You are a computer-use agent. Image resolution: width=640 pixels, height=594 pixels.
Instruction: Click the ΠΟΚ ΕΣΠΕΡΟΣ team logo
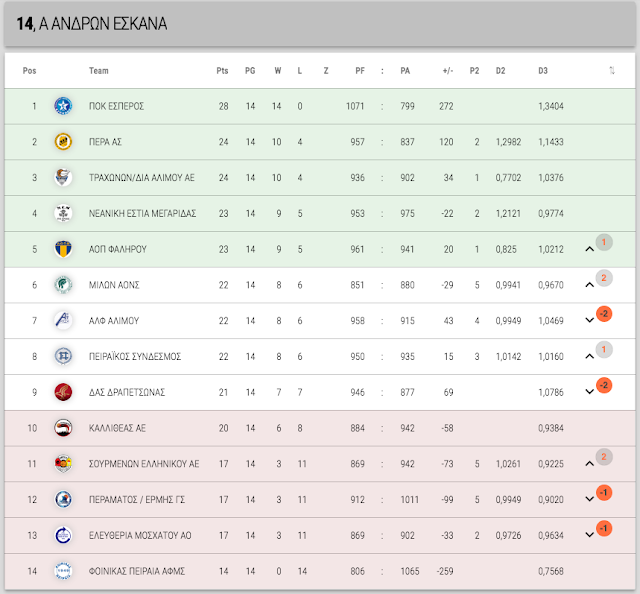pyautogui.click(x=63, y=106)
